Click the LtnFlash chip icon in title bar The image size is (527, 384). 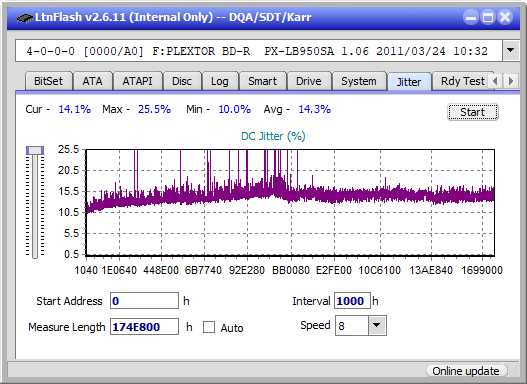(24, 18)
